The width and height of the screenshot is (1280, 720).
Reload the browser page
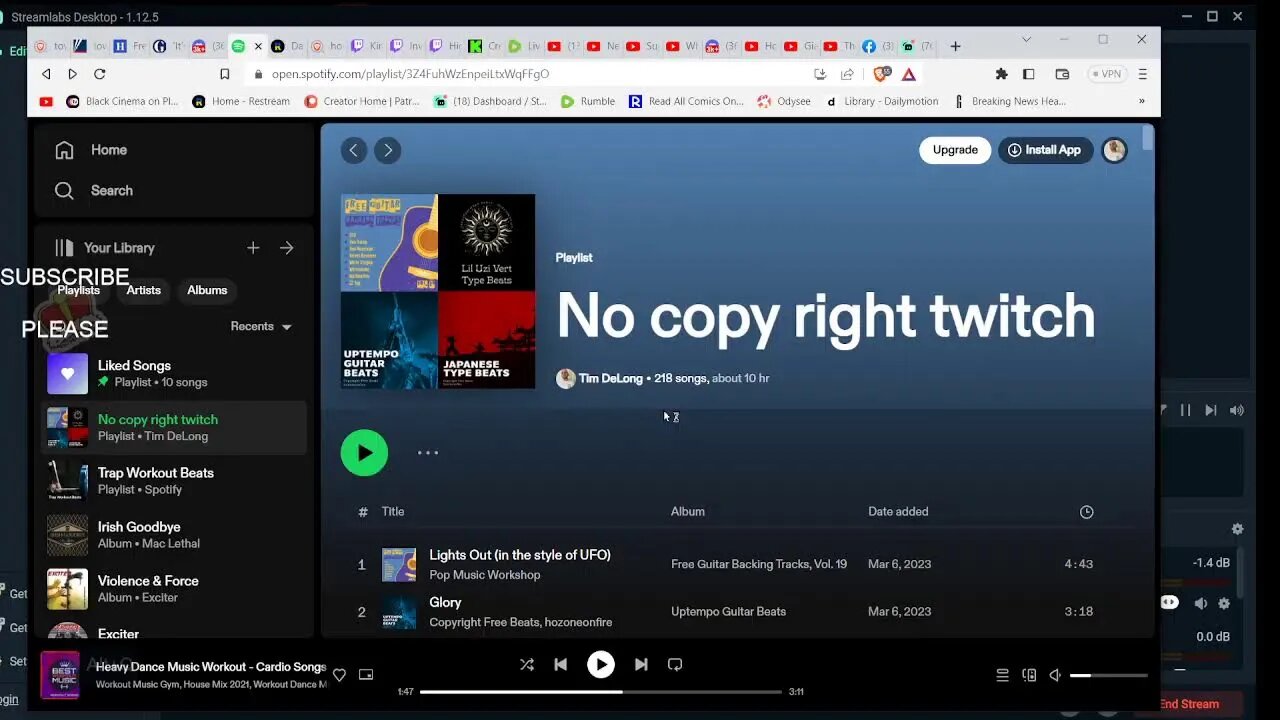tap(99, 74)
